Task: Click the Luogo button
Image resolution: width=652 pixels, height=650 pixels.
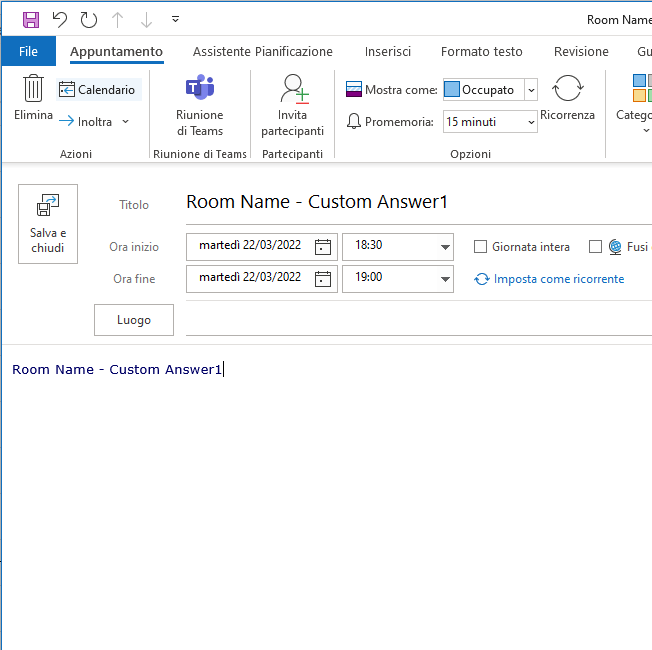Action: (134, 320)
